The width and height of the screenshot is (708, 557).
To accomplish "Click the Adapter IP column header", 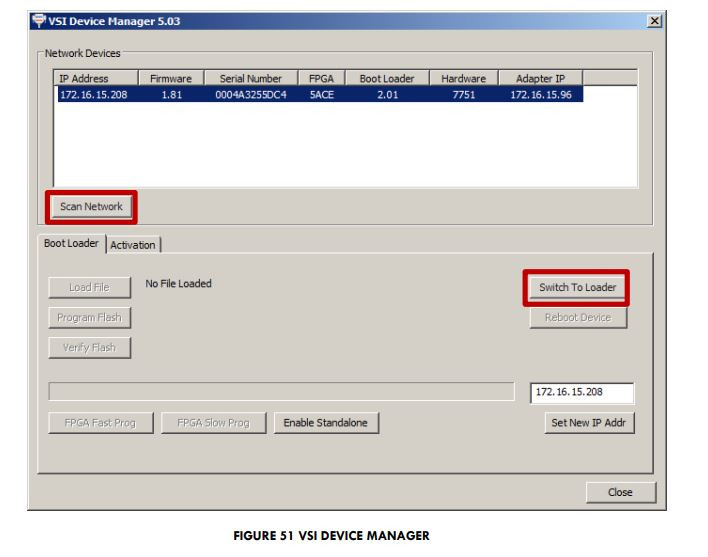I will (x=540, y=78).
